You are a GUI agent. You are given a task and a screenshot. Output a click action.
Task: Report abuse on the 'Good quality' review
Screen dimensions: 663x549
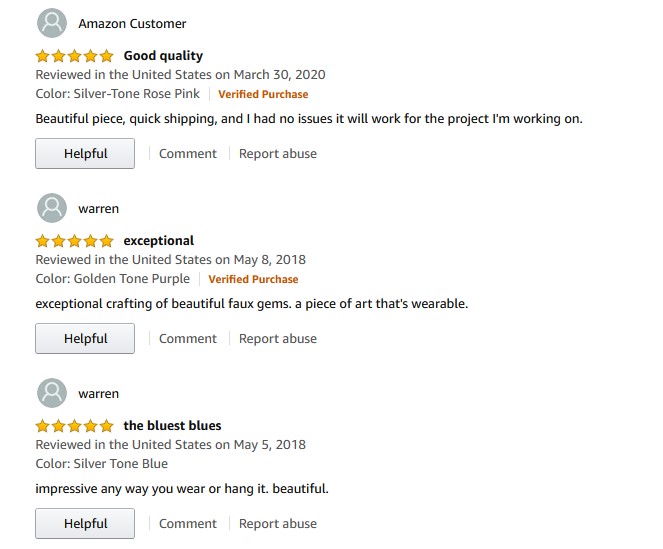click(x=277, y=154)
